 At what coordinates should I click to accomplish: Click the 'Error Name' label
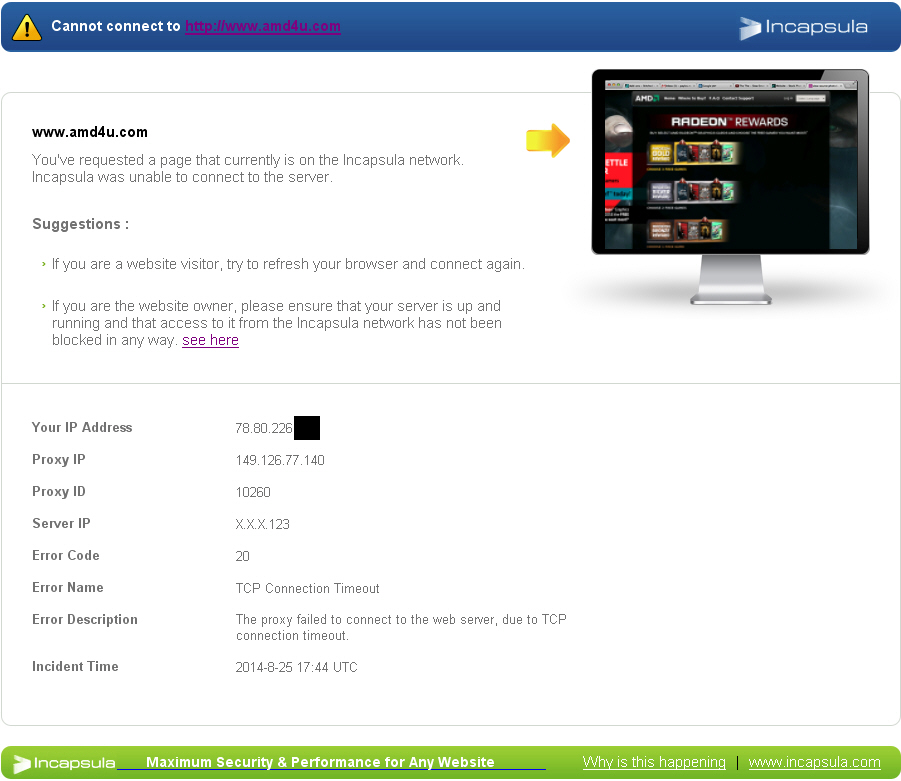tap(68, 588)
